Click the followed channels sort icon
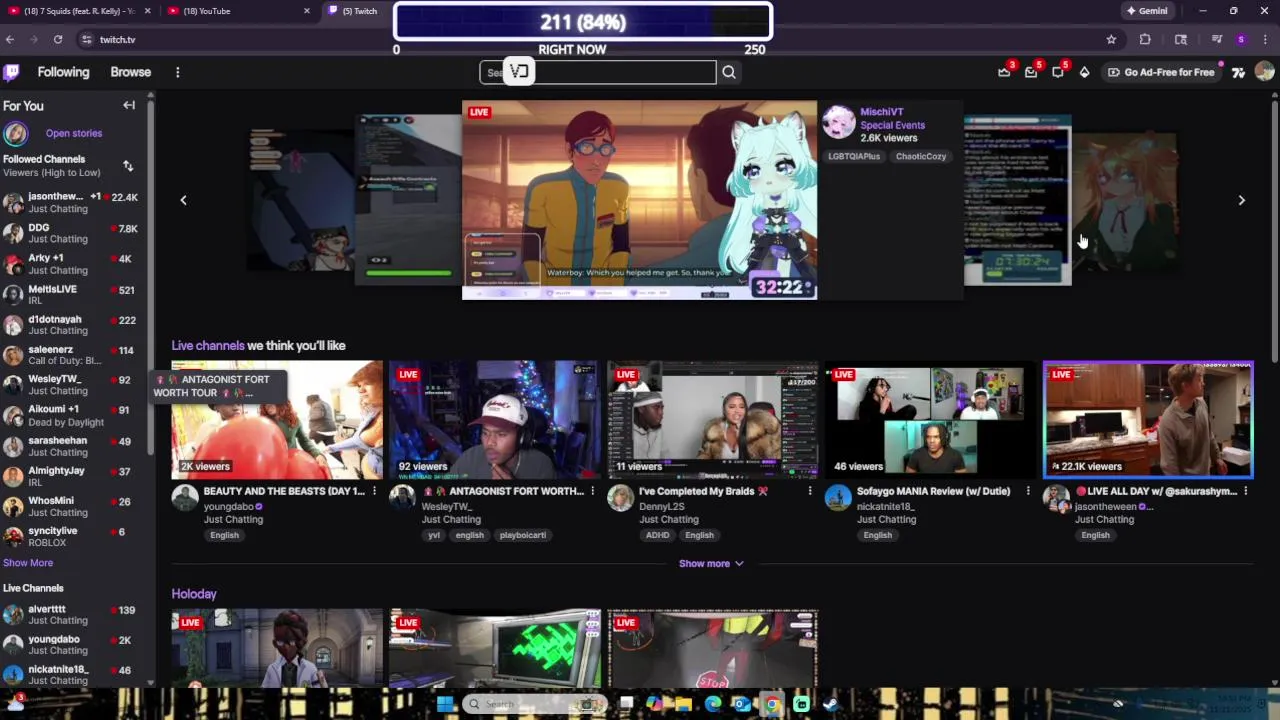The width and height of the screenshot is (1280, 720). 127,166
